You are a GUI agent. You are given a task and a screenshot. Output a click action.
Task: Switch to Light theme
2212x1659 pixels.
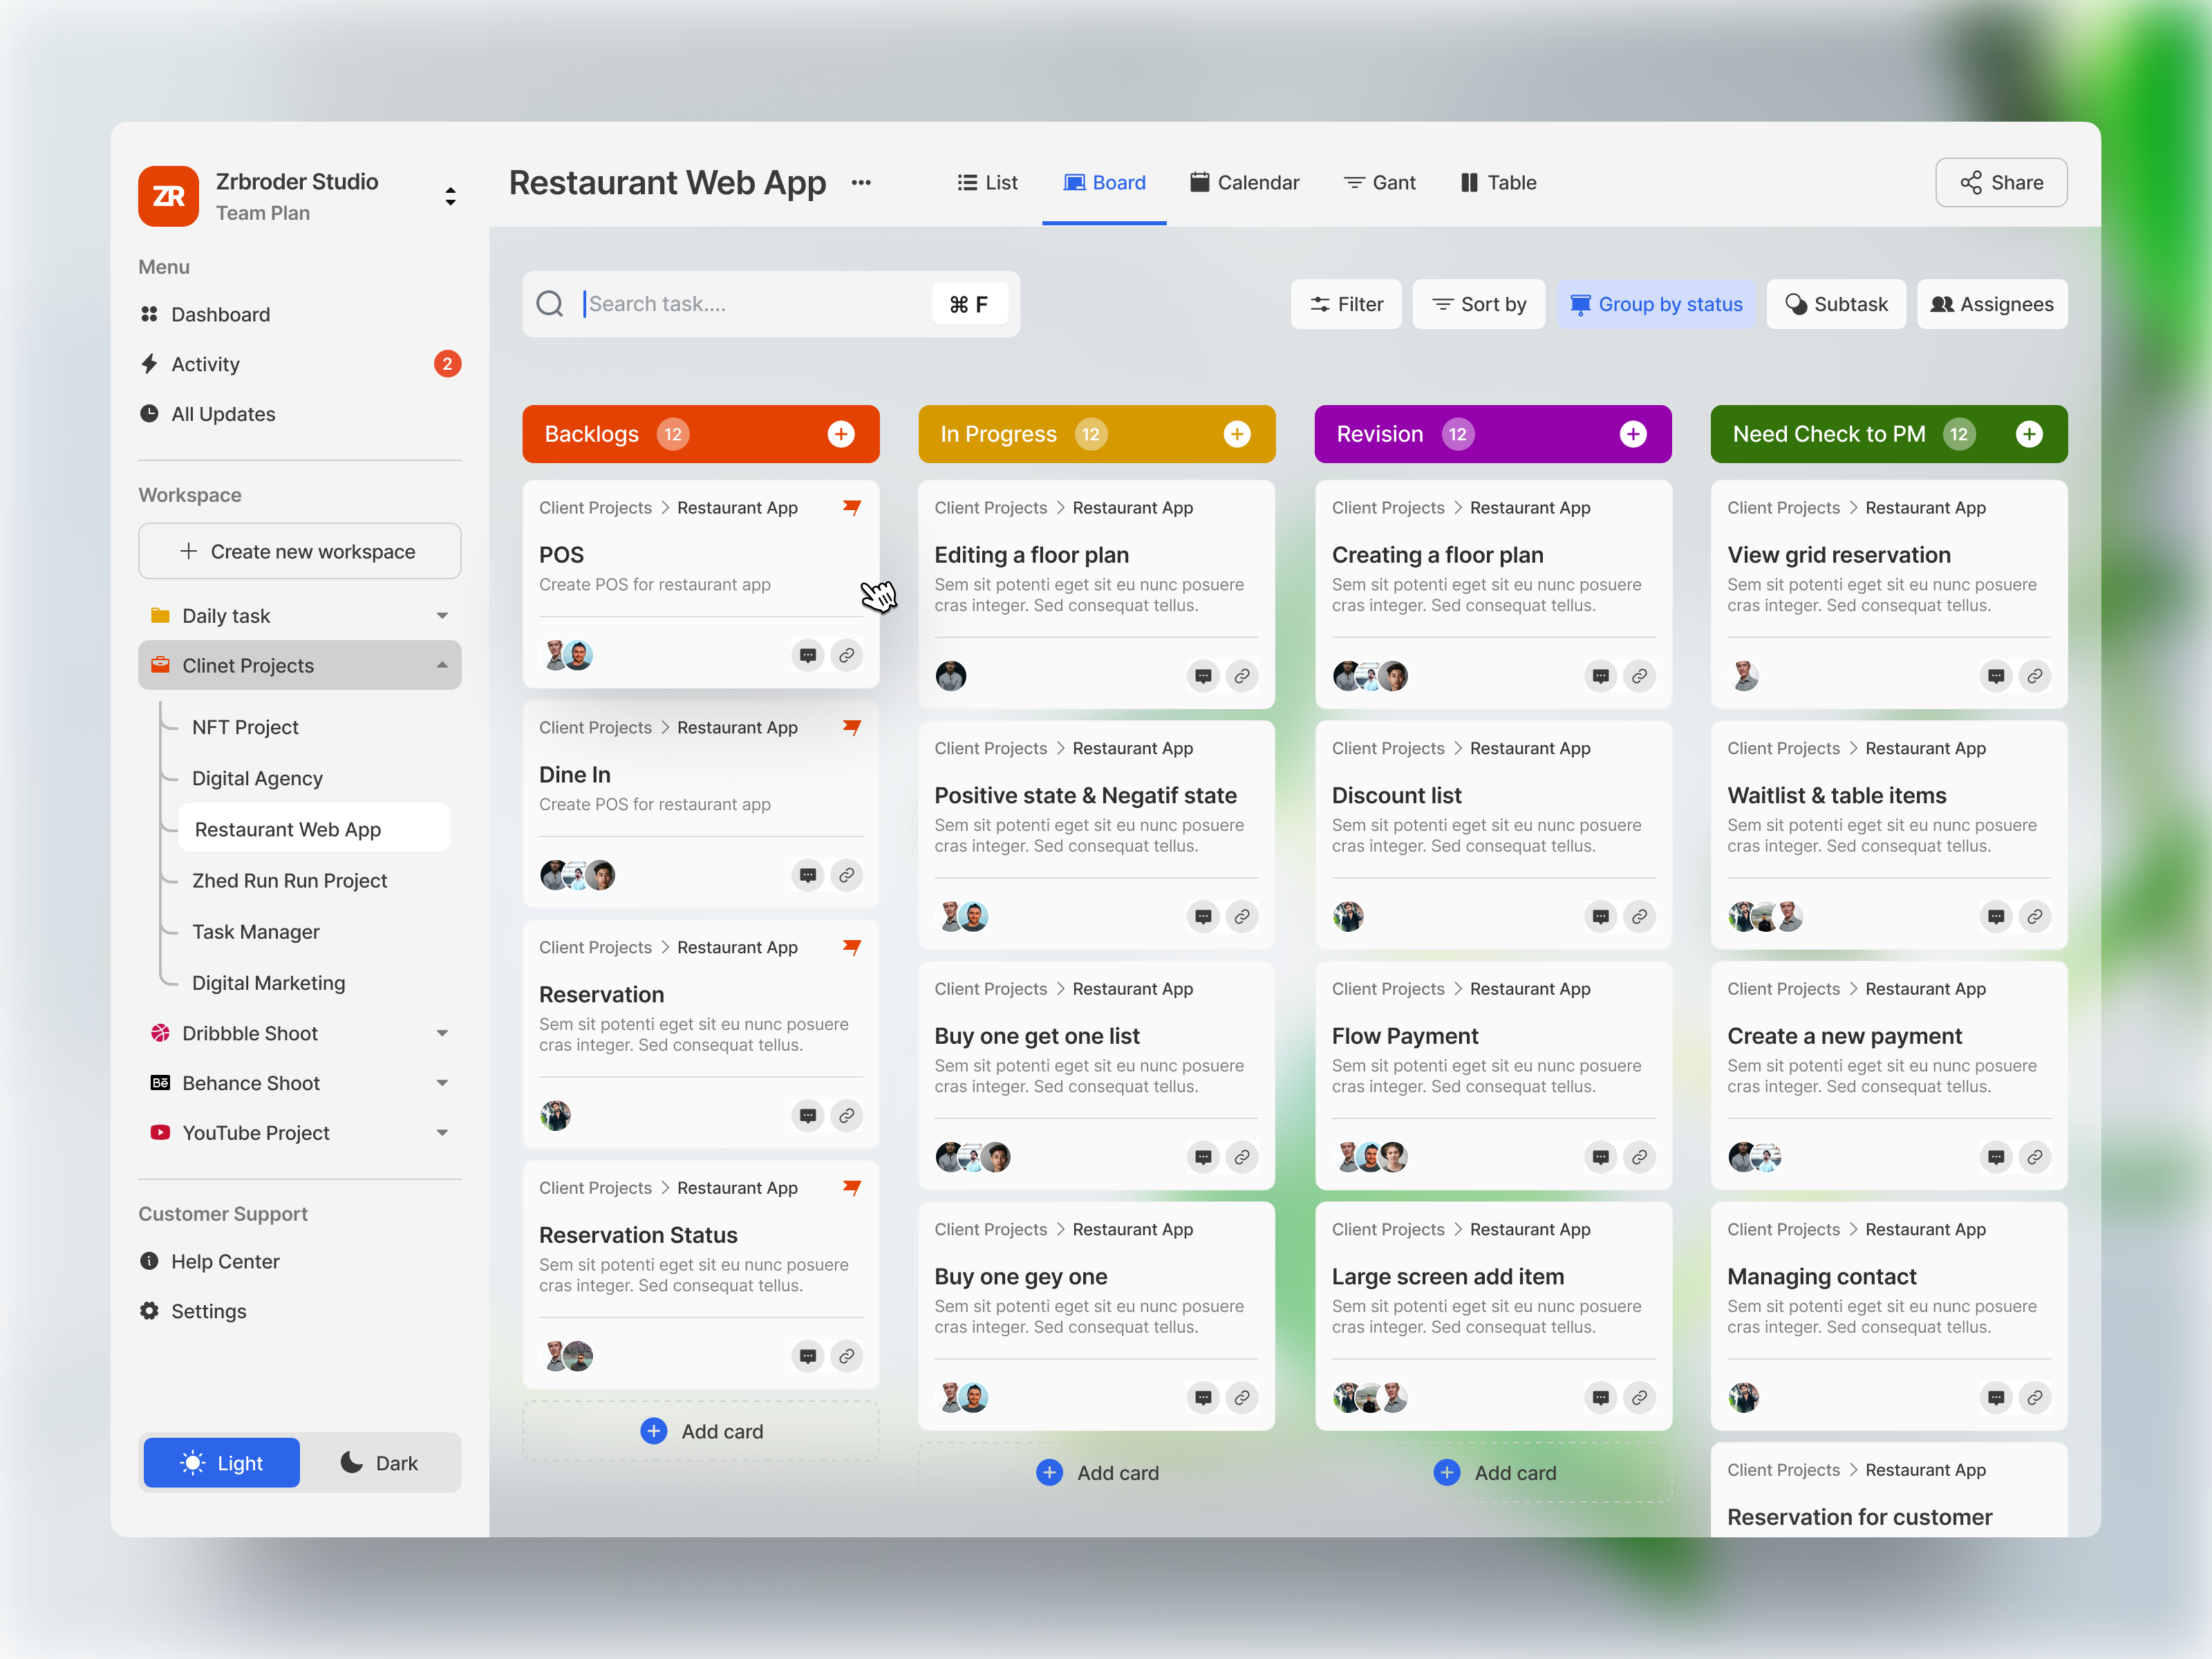coord(221,1462)
